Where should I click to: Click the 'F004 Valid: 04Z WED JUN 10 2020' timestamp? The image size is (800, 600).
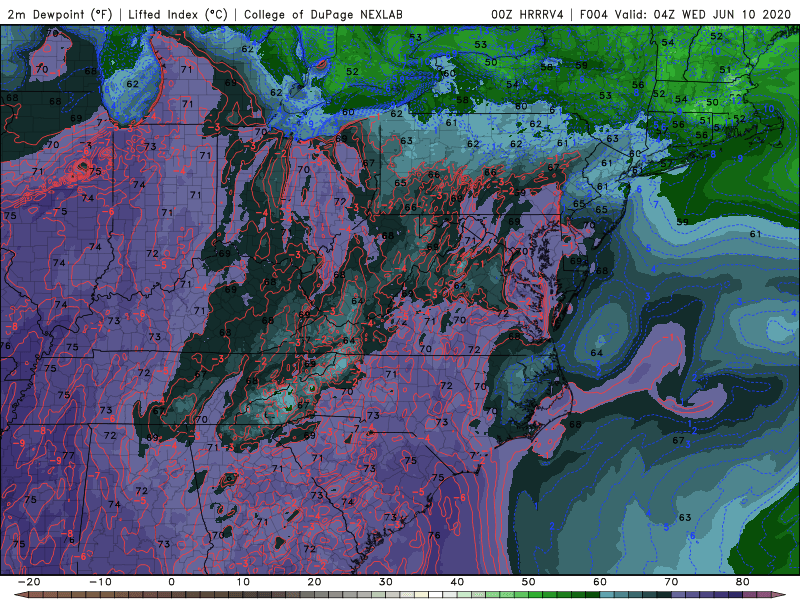point(685,14)
